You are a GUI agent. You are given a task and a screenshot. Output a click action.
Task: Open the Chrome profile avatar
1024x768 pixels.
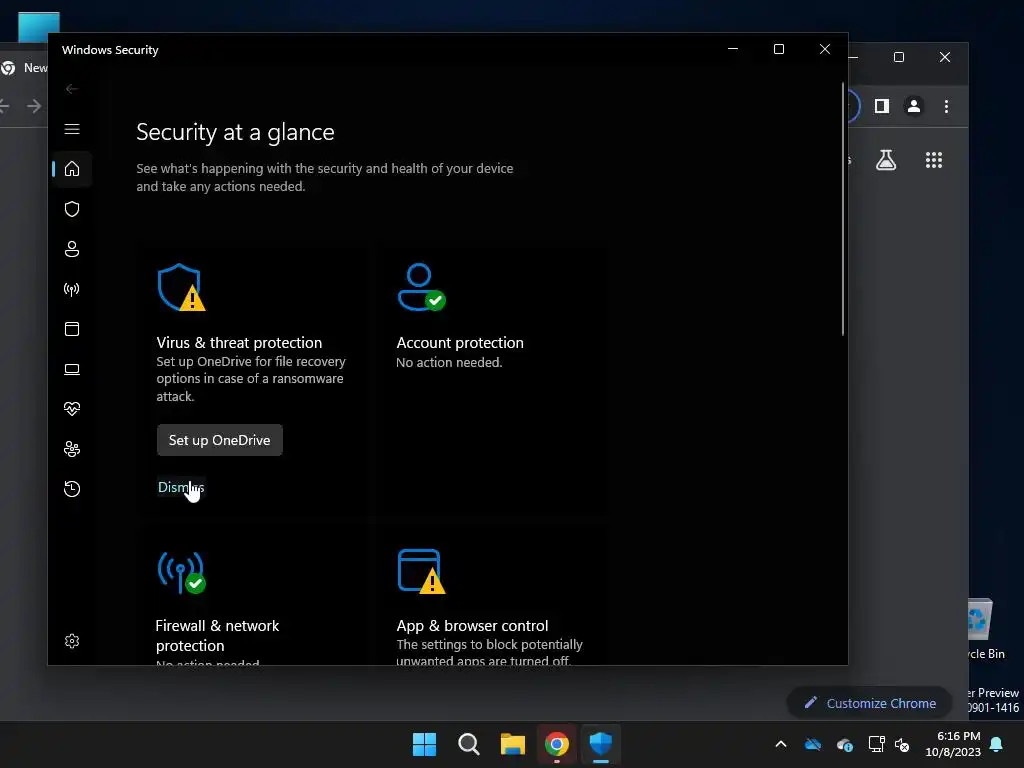[914, 106]
